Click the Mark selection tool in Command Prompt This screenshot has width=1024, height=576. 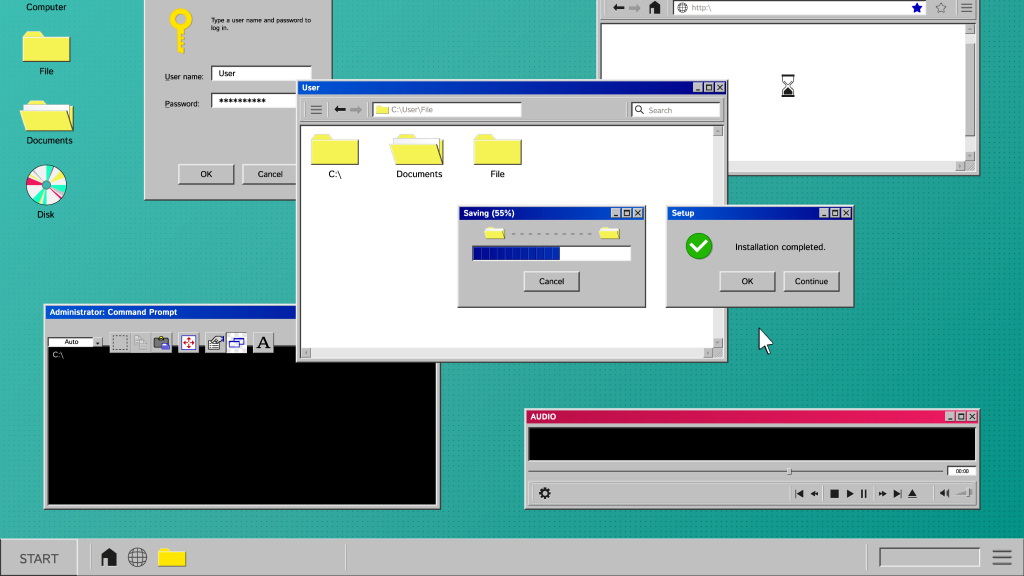pyautogui.click(x=120, y=343)
